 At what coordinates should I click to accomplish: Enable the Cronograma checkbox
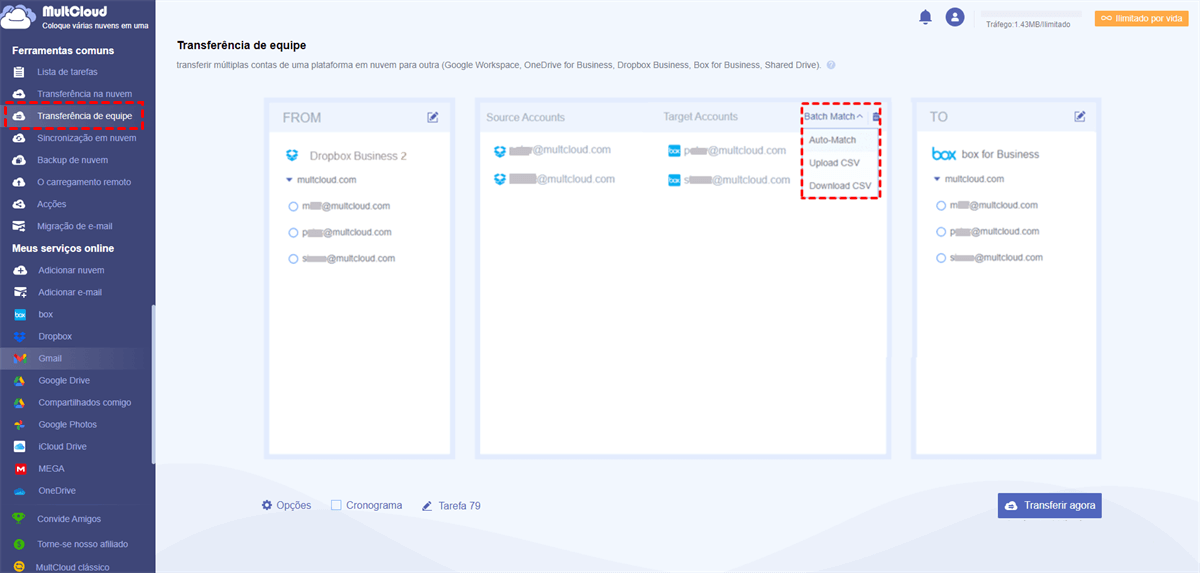click(x=337, y=505)
